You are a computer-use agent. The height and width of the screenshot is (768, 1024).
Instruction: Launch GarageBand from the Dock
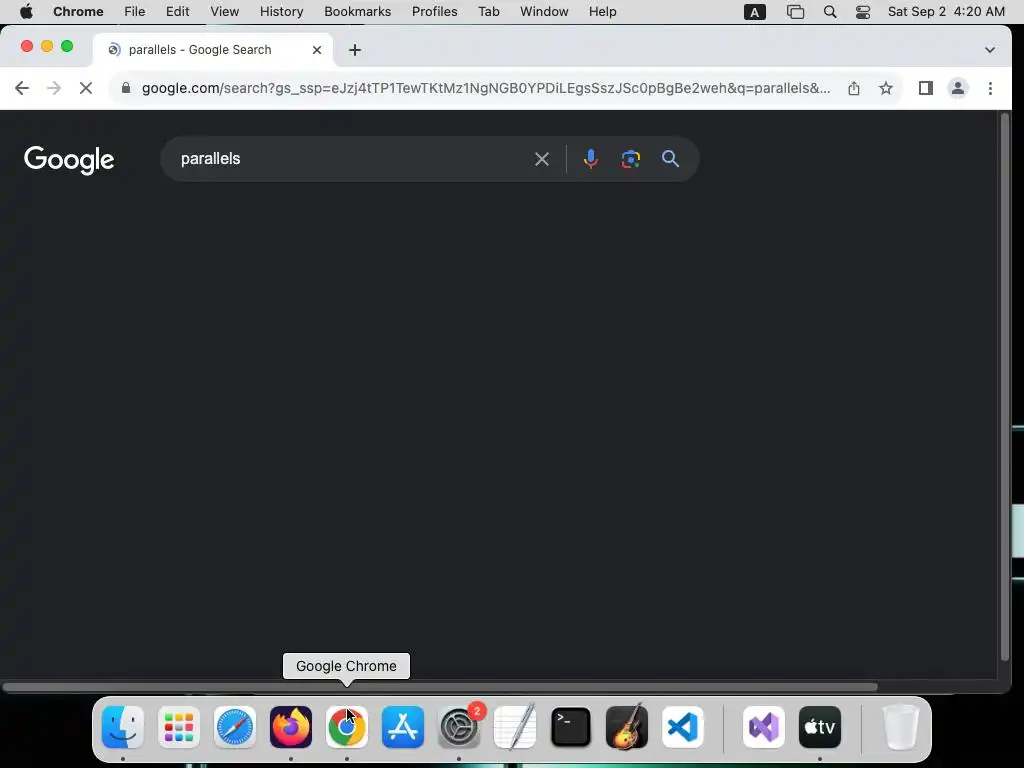click(627, 726)
